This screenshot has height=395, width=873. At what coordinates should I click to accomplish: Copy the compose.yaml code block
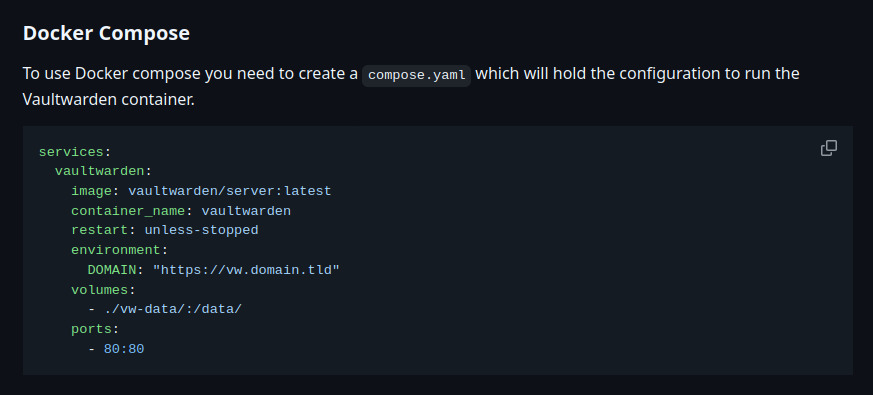click(828, 148)
